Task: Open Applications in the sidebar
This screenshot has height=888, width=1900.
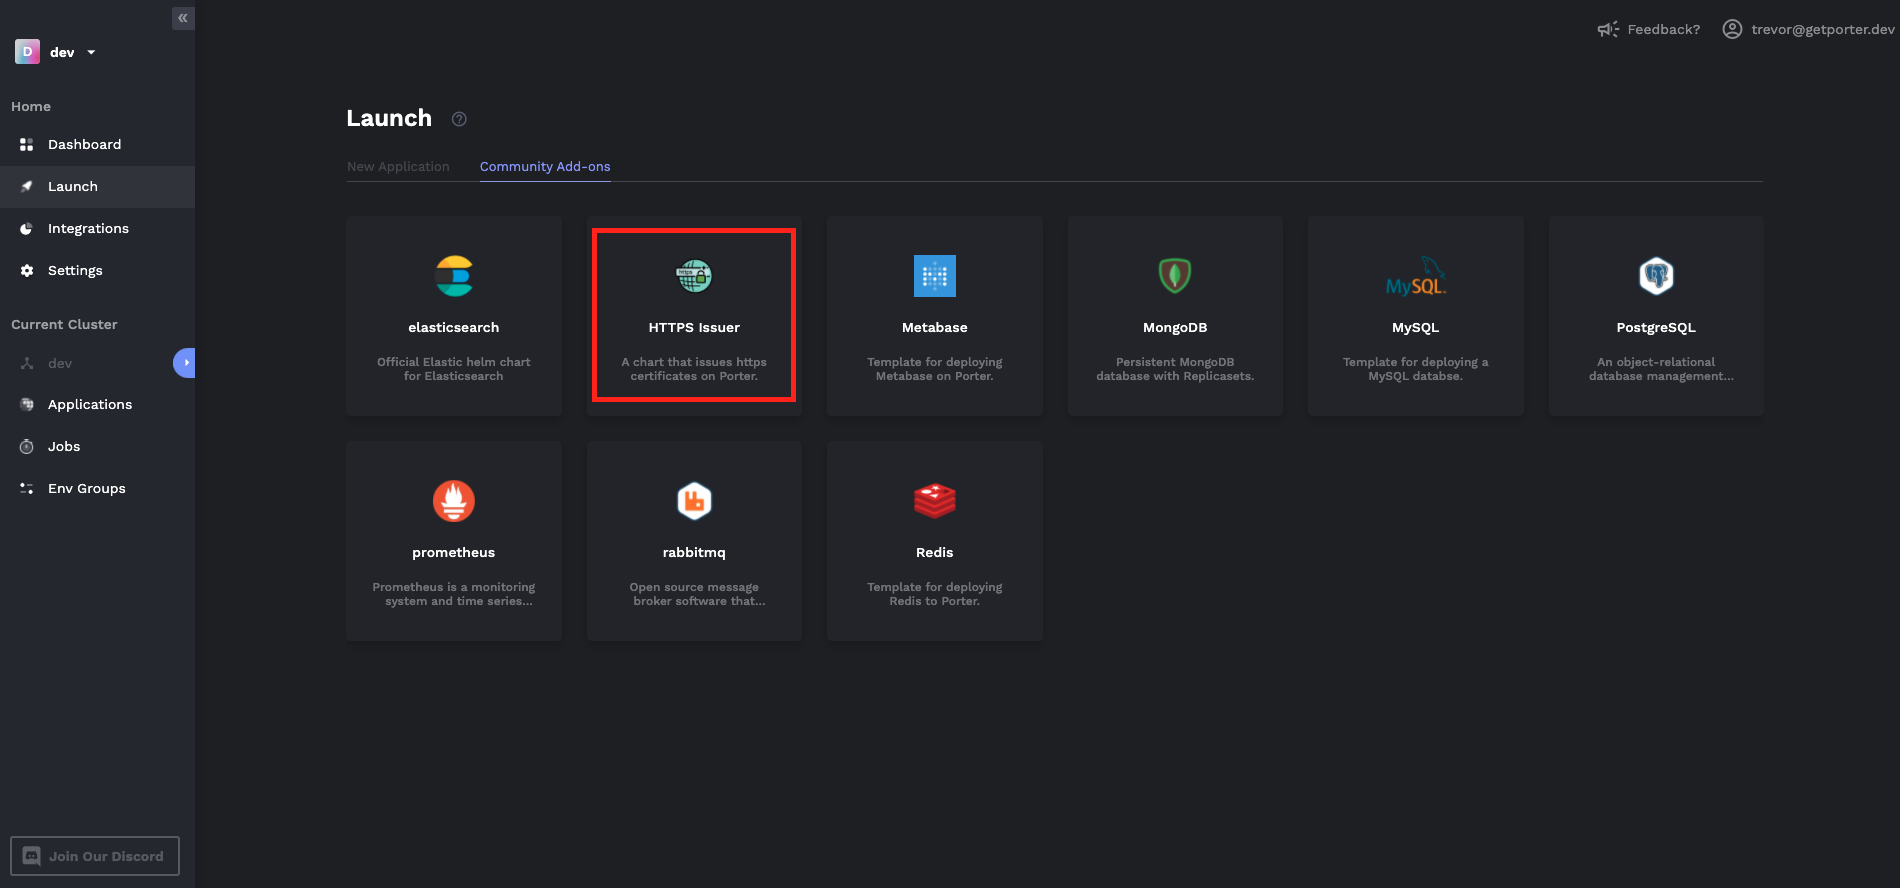Action: pyautogui.click(x=97, y=405)
